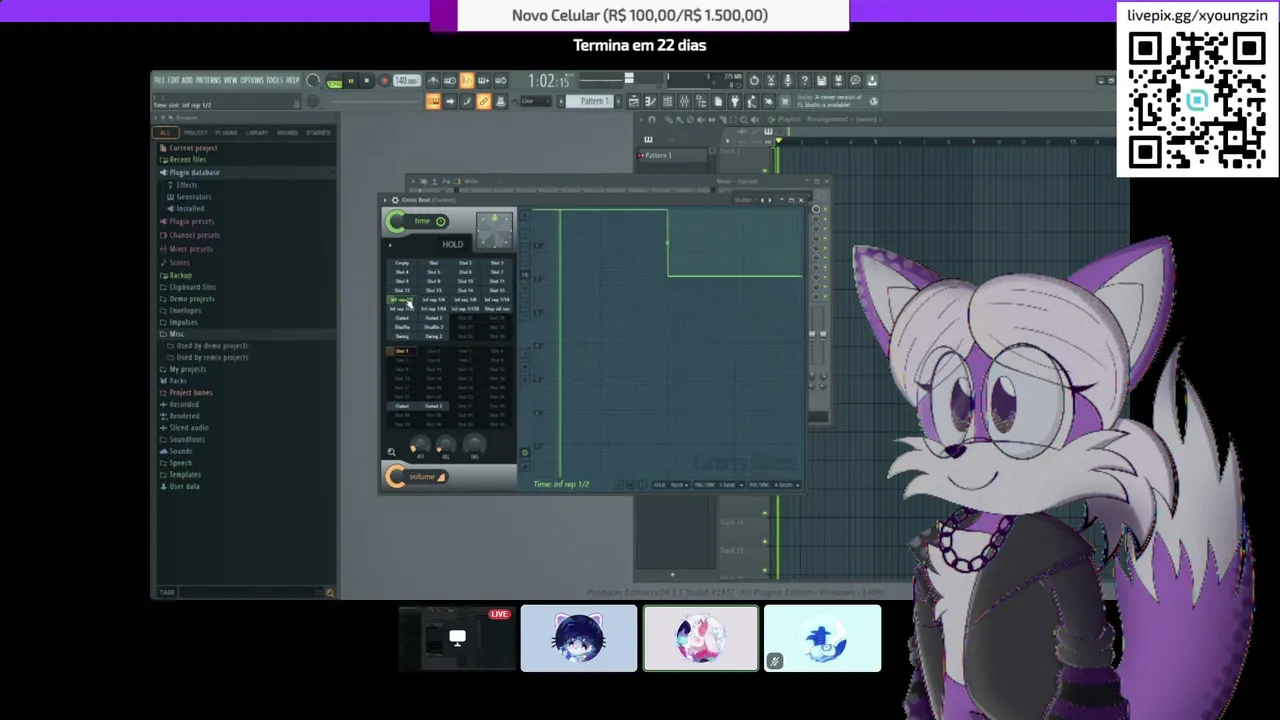Open the piano roll icon

pyautogui.click(x=651, y=101)
